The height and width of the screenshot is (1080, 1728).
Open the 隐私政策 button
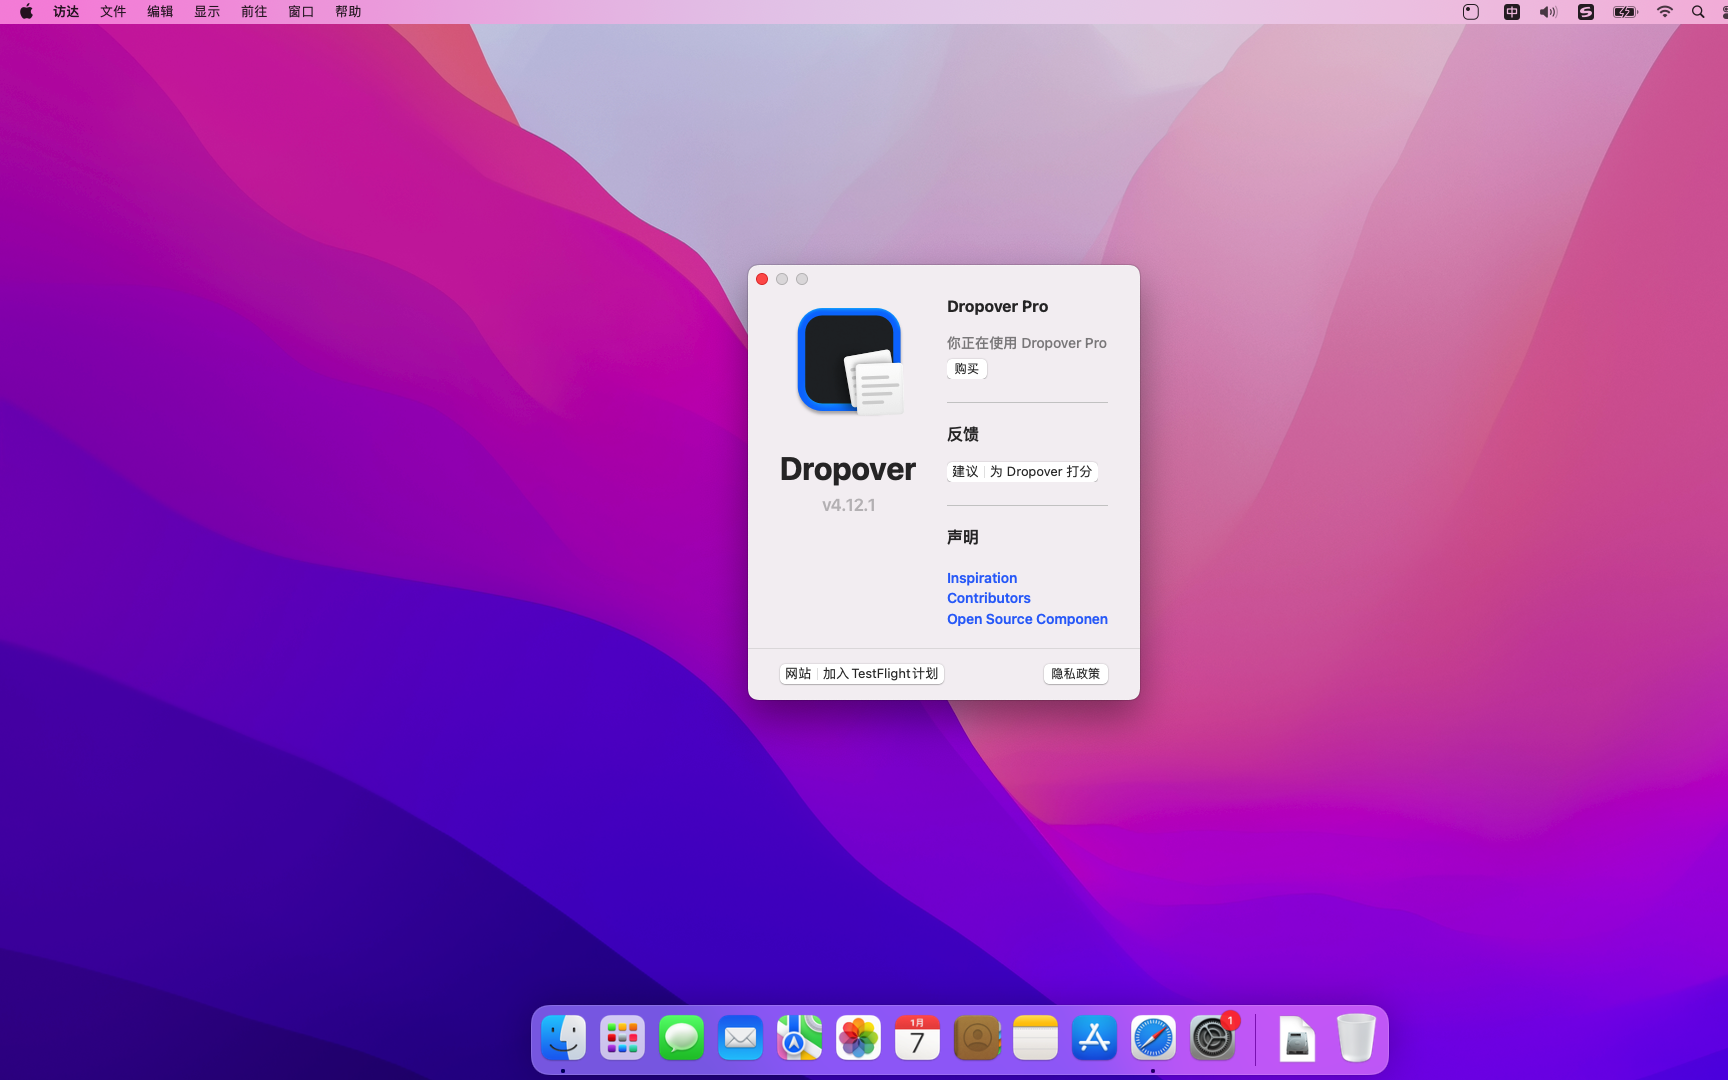1076,674
